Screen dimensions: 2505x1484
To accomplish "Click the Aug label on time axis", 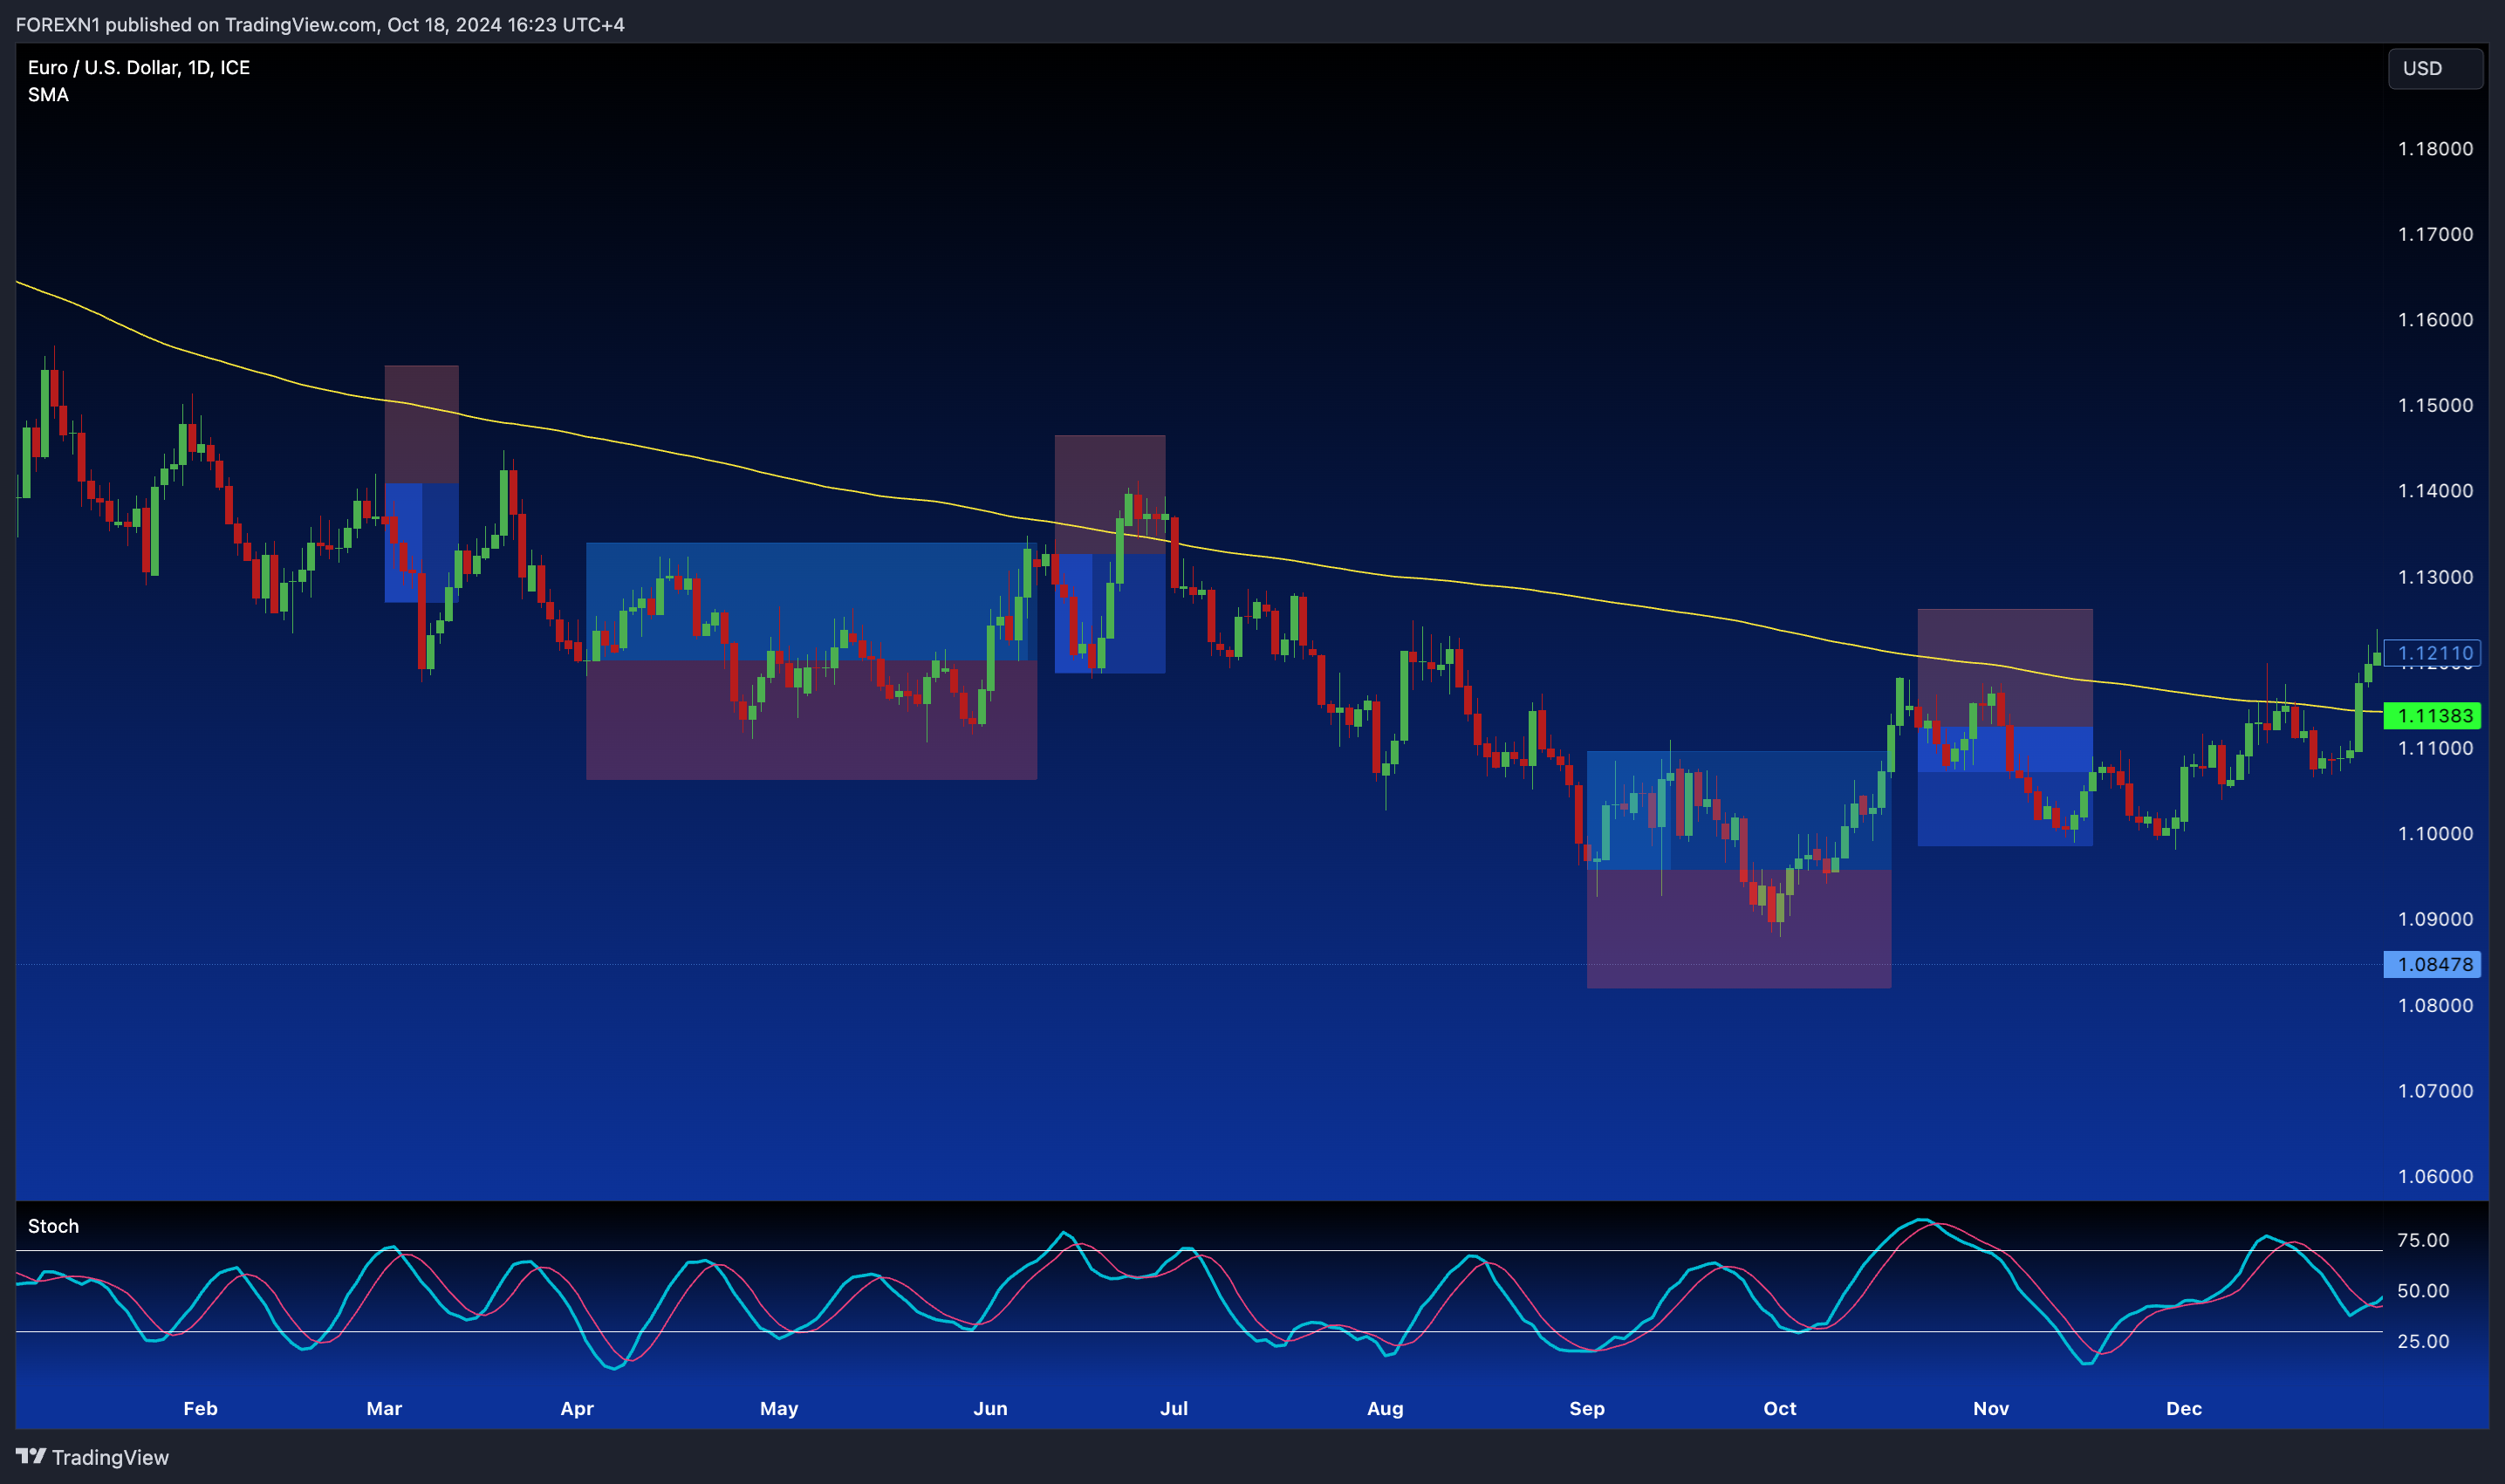I will 1385,1408.
